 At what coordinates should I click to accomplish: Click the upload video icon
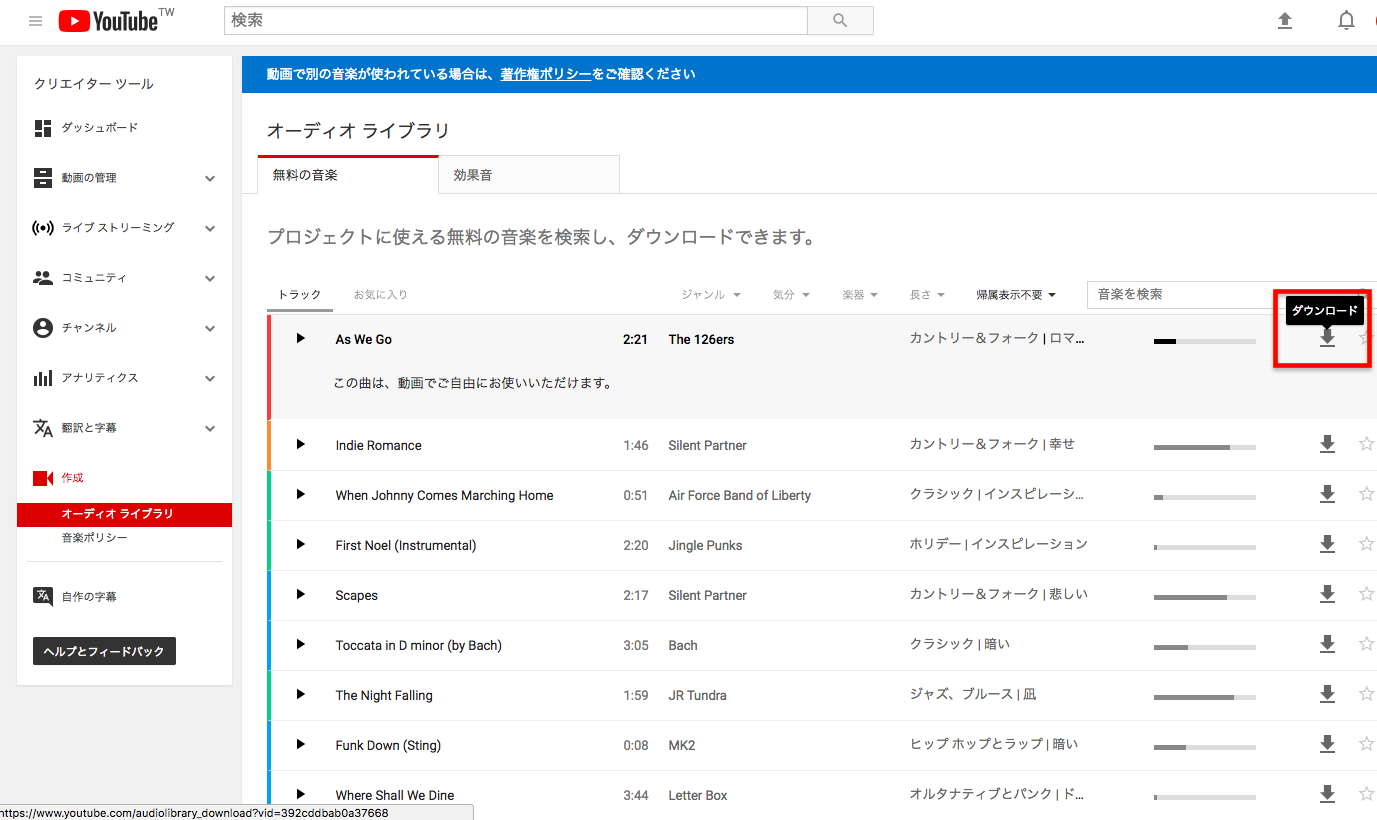tap(1285, 21)
